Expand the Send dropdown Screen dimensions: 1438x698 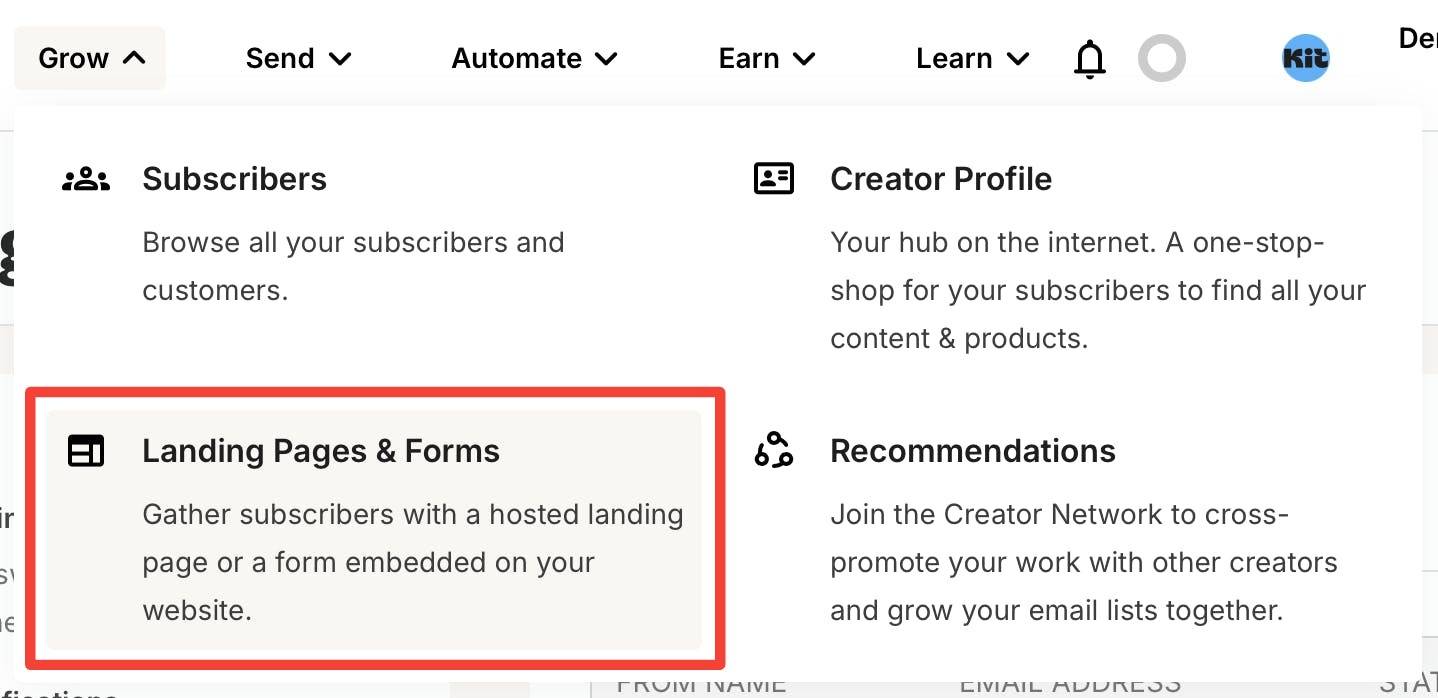click(x=298, y=59)
